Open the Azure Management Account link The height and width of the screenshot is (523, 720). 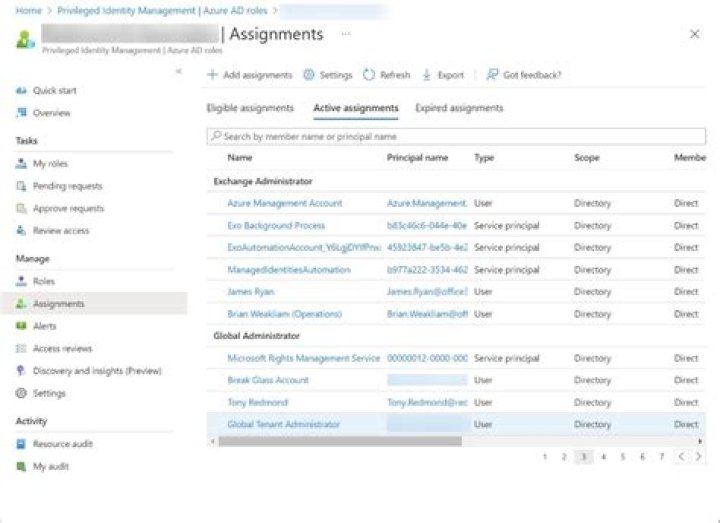(x=284, y=203)
